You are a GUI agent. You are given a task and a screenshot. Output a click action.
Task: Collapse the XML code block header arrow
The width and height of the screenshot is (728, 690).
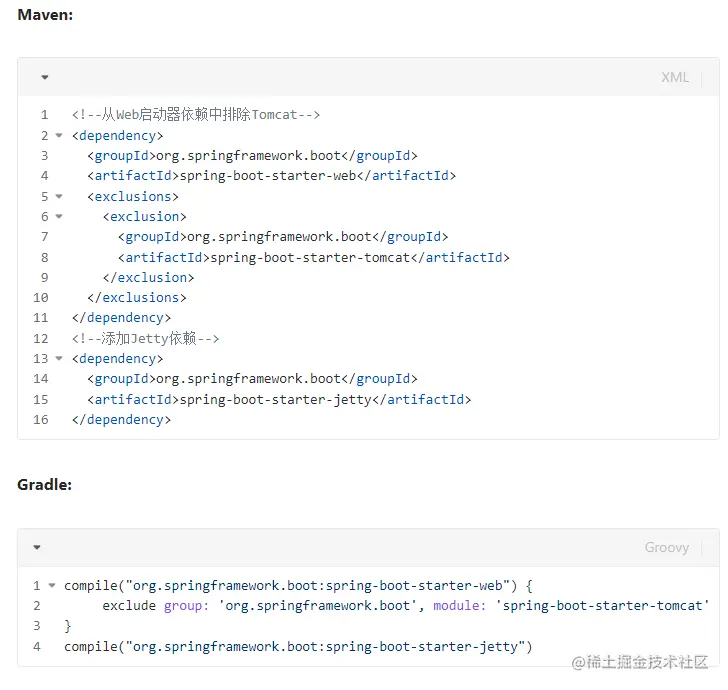click(x=45, y=77)
